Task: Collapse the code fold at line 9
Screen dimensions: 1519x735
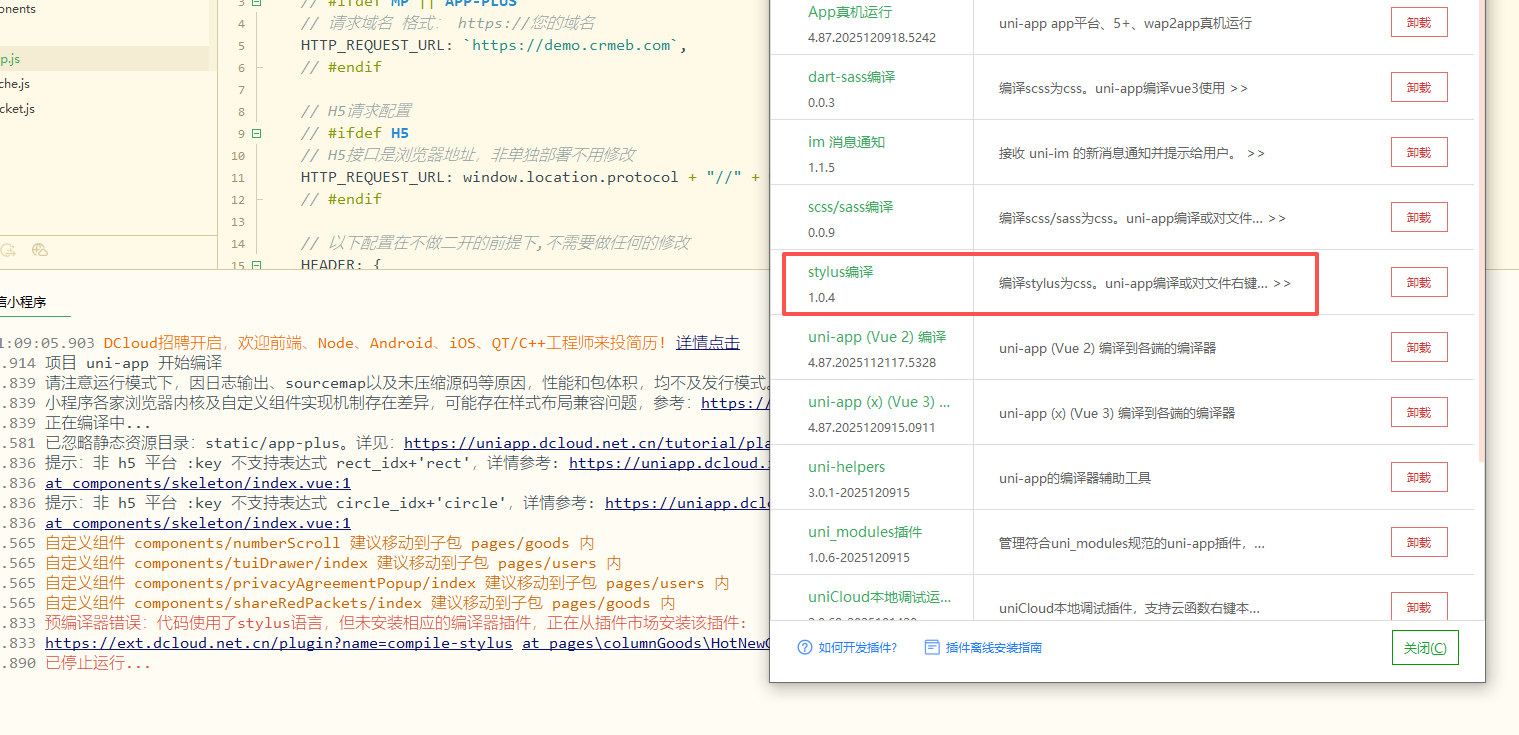Action: (257, 133)
